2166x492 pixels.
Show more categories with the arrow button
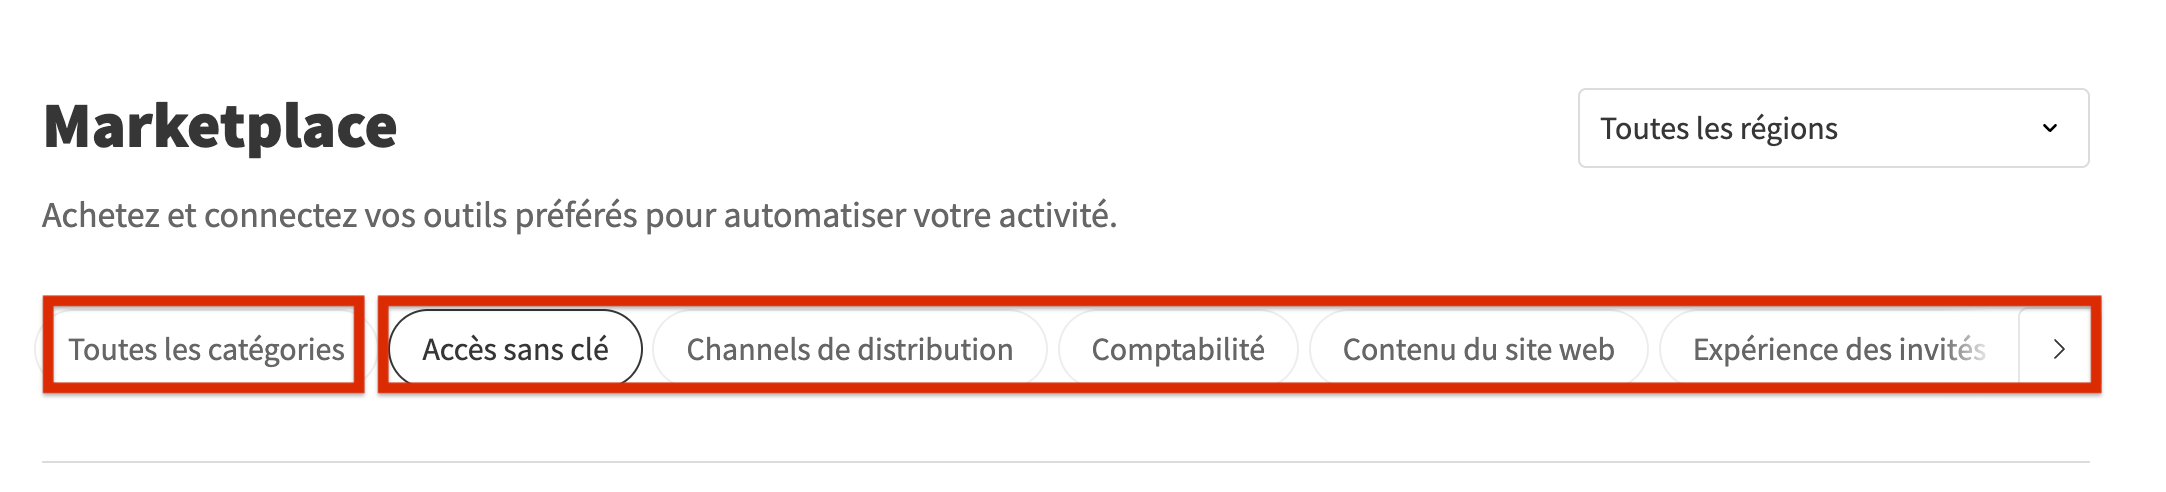2058,349
